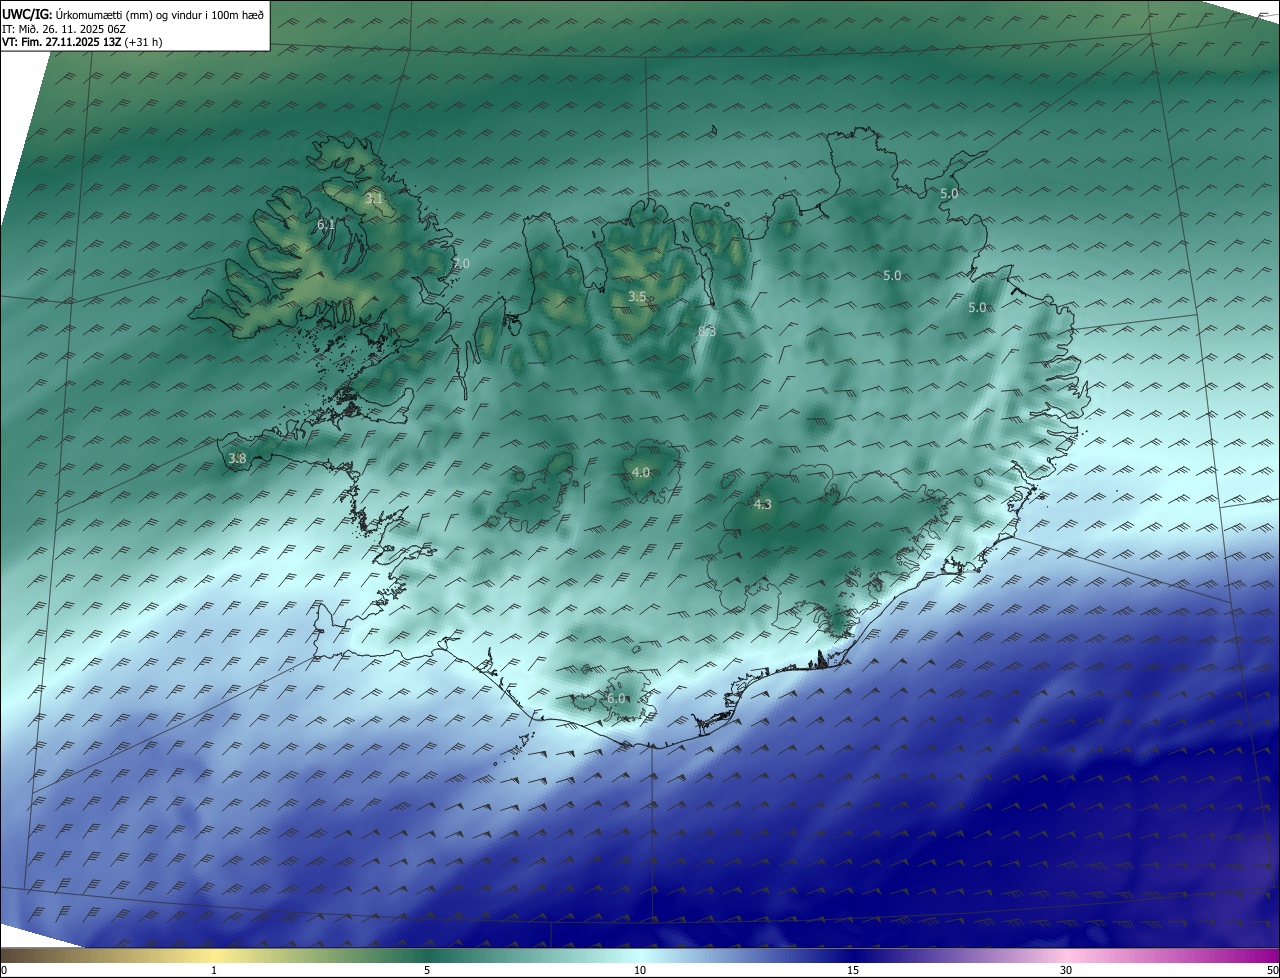
Task: Click the 4.0 value label on the map
Action: click(x=641, y=472)
